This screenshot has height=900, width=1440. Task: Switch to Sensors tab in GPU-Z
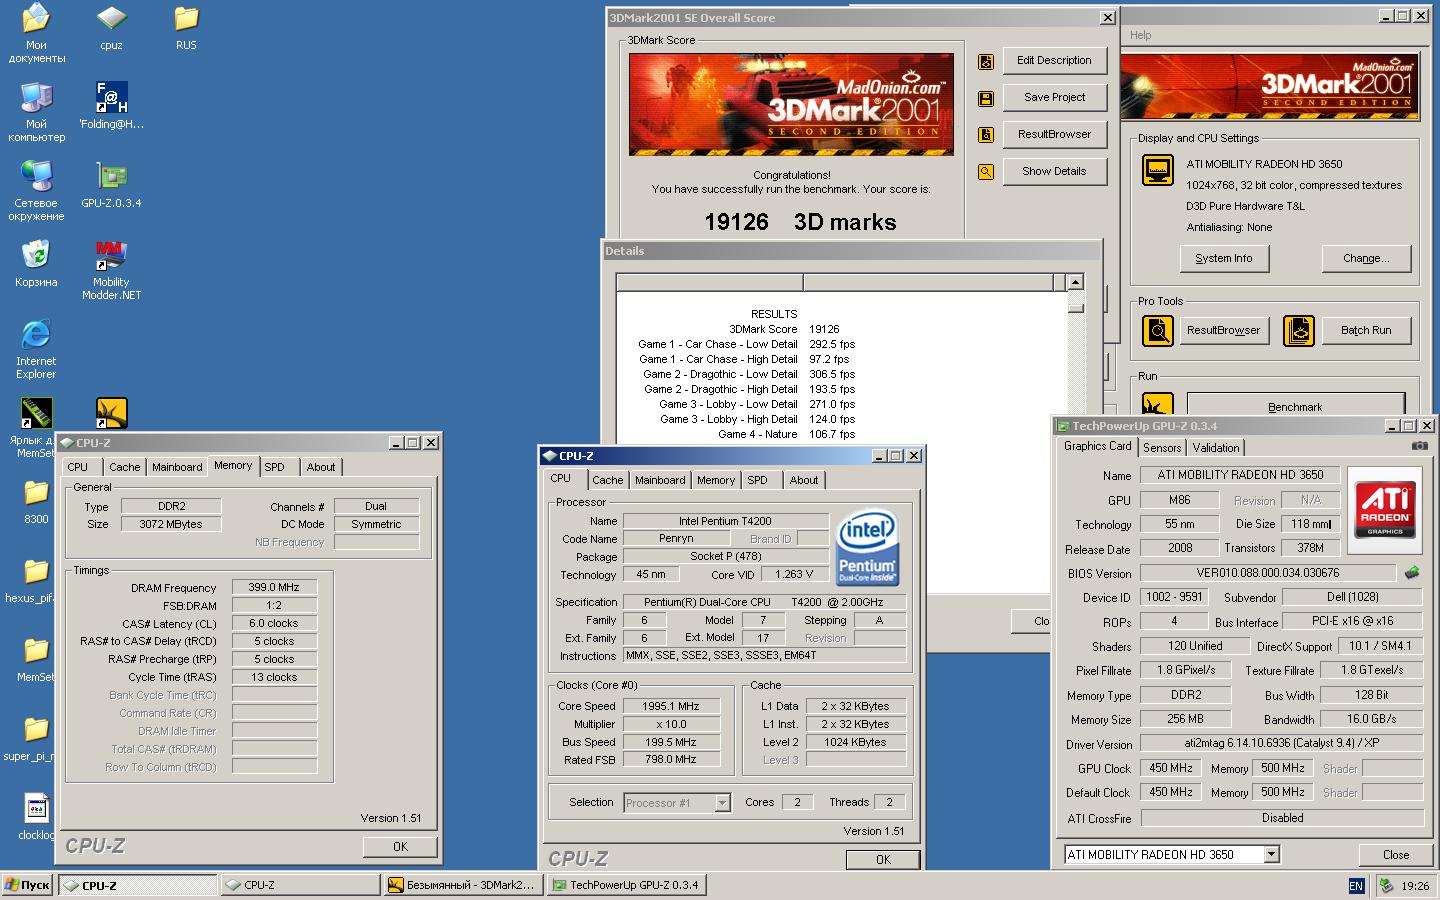1162,448
